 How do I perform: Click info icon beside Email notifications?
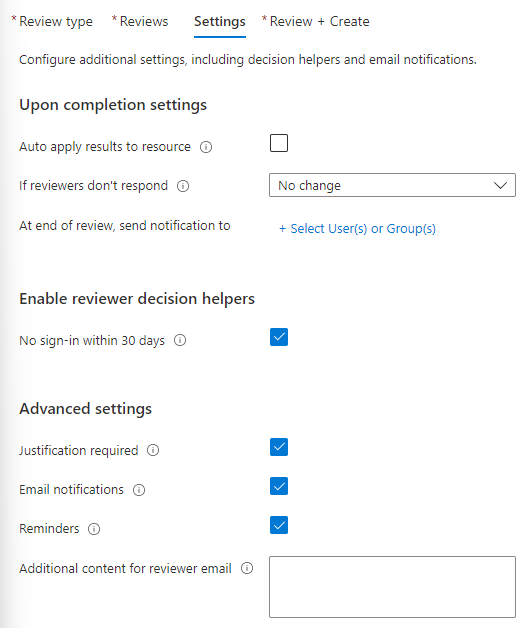click(139, 489)
